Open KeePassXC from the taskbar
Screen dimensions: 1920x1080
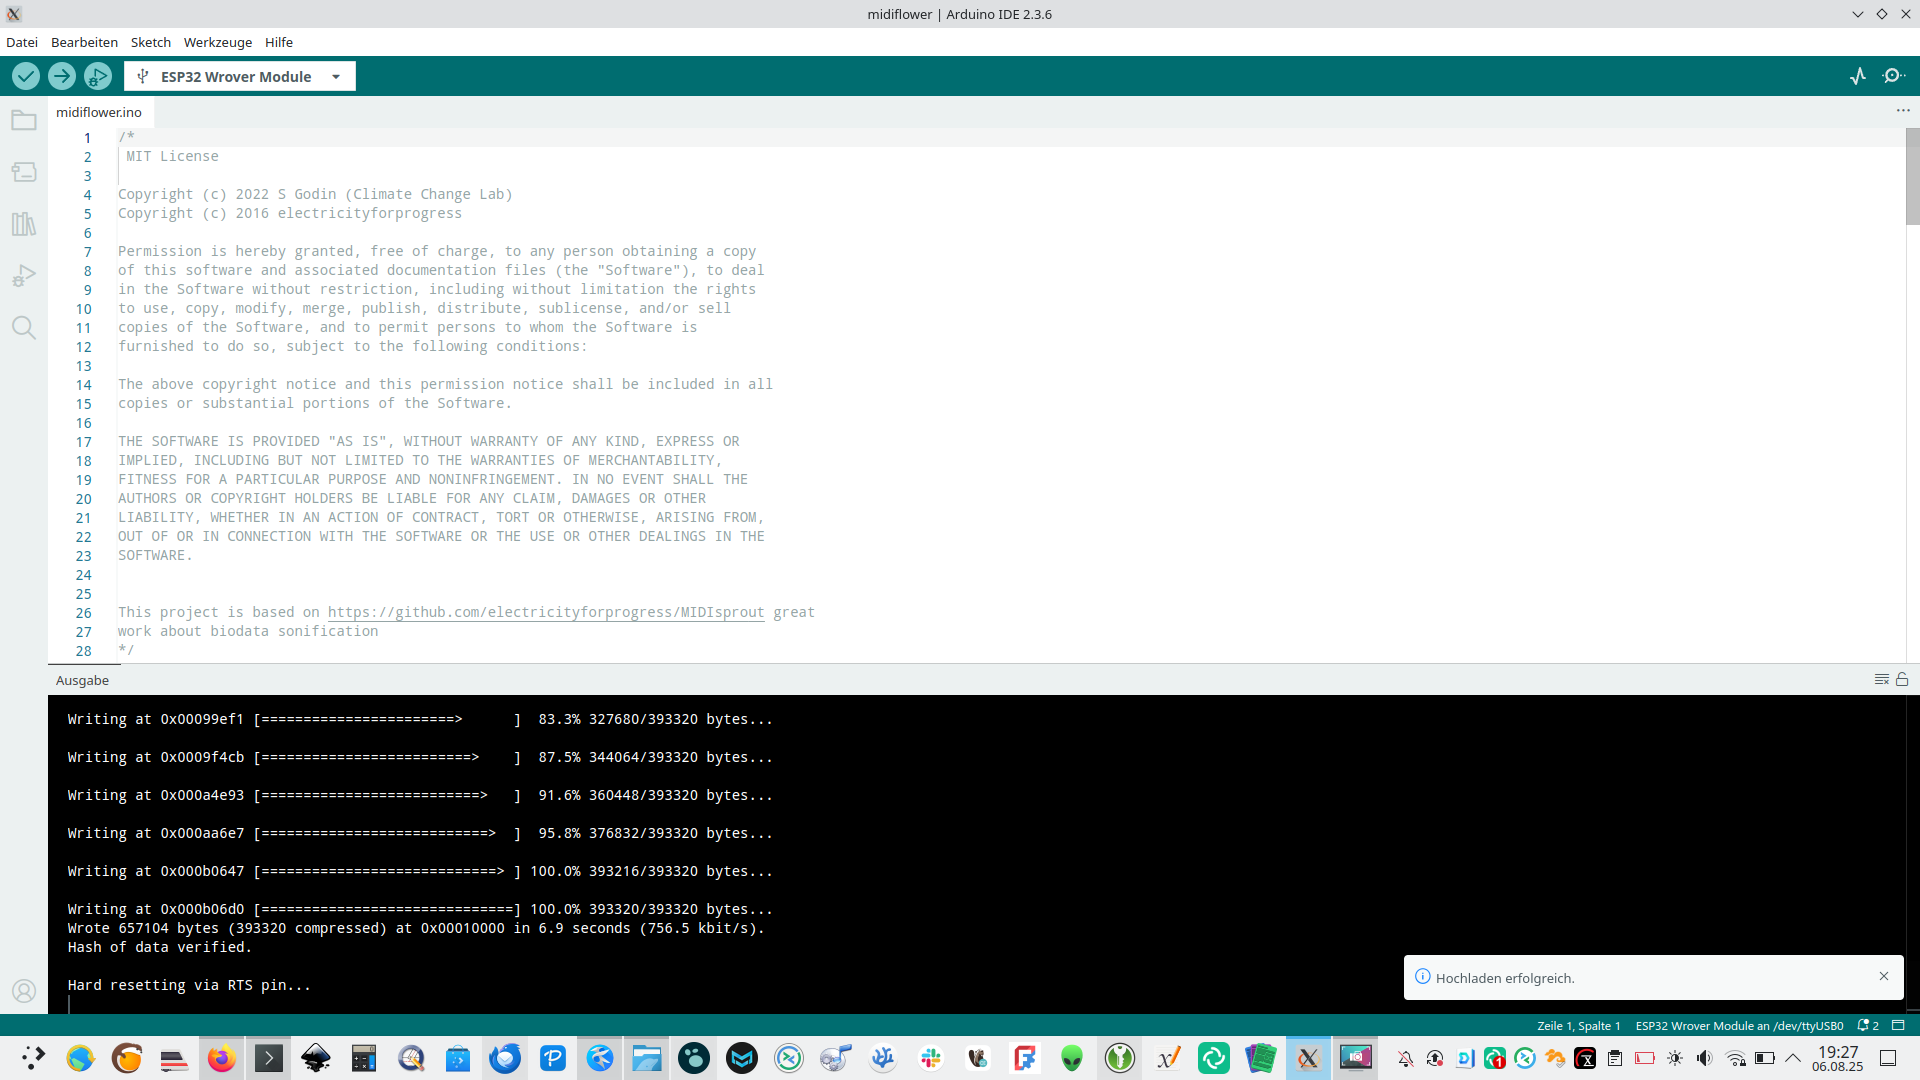(x=1120, y=1058)
